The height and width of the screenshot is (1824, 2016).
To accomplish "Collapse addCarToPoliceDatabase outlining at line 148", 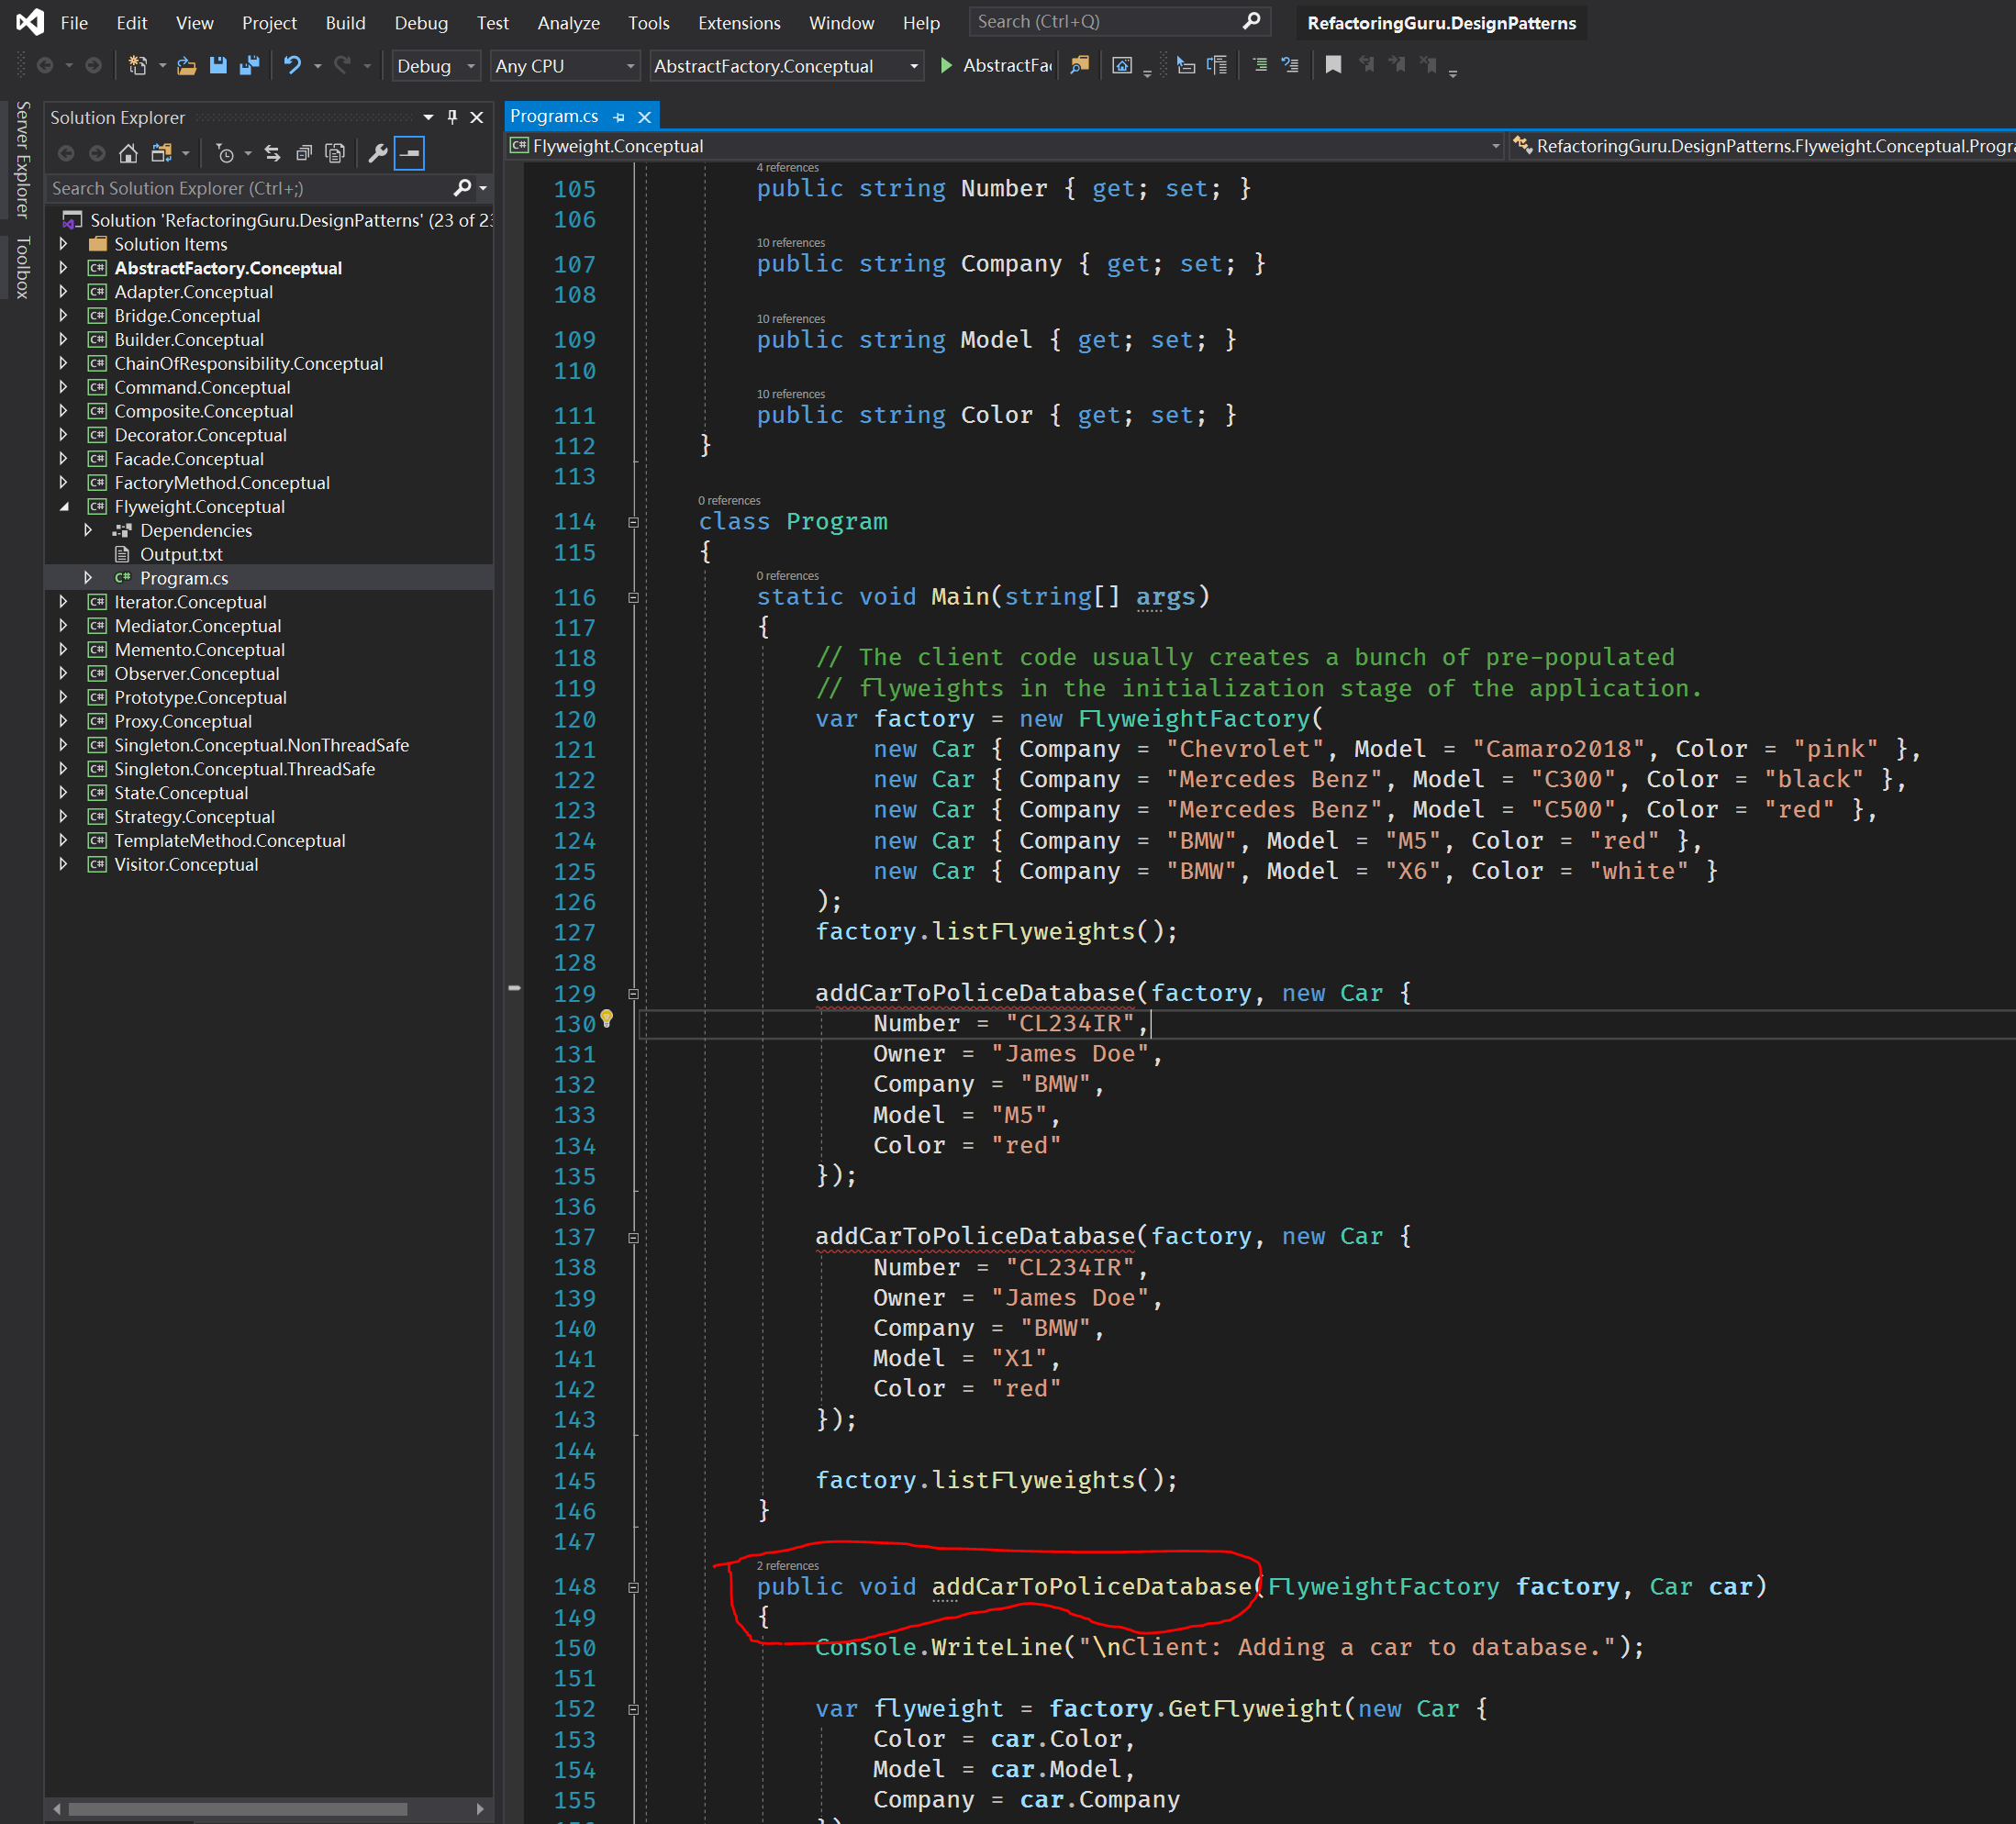I will point(633,1588).
